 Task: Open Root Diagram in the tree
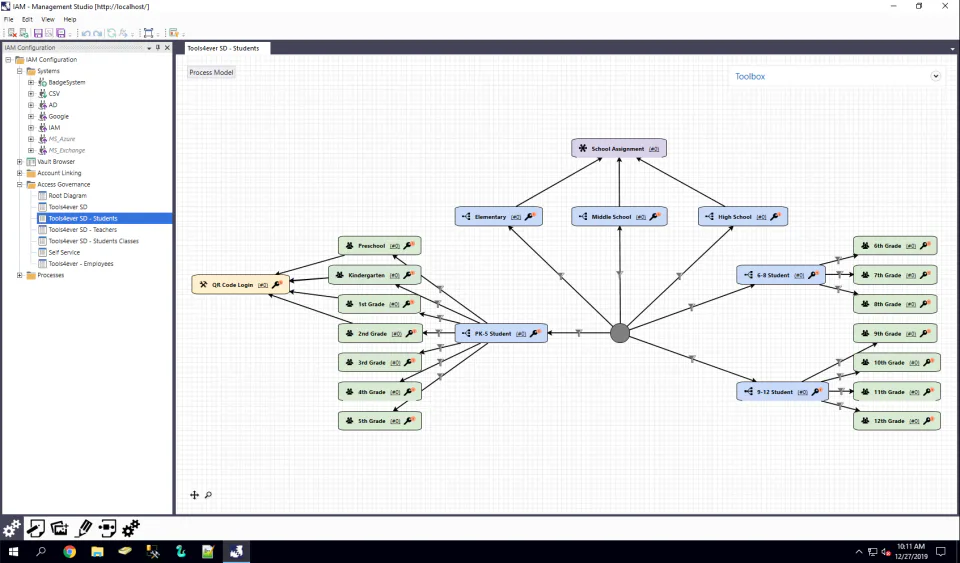point(67,196)
